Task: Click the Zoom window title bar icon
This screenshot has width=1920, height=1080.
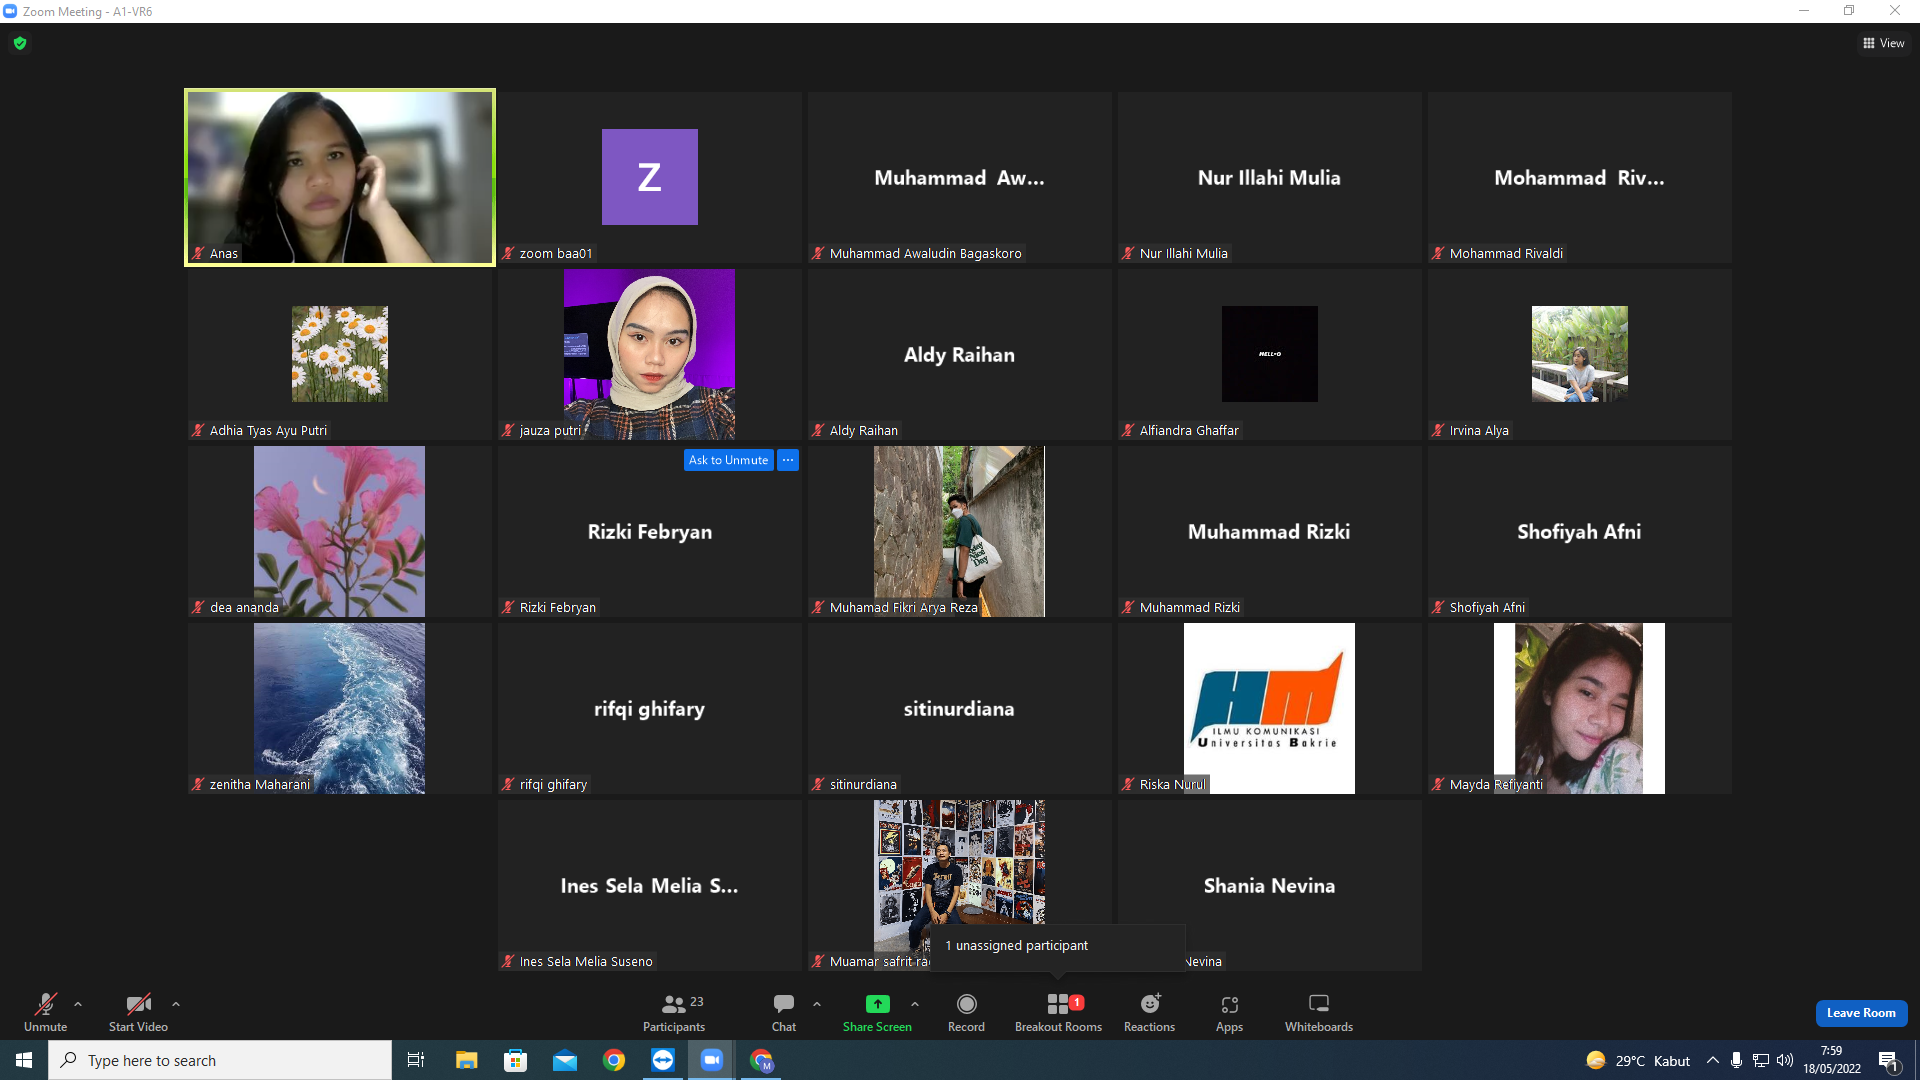Action: (x=10, y=11)
